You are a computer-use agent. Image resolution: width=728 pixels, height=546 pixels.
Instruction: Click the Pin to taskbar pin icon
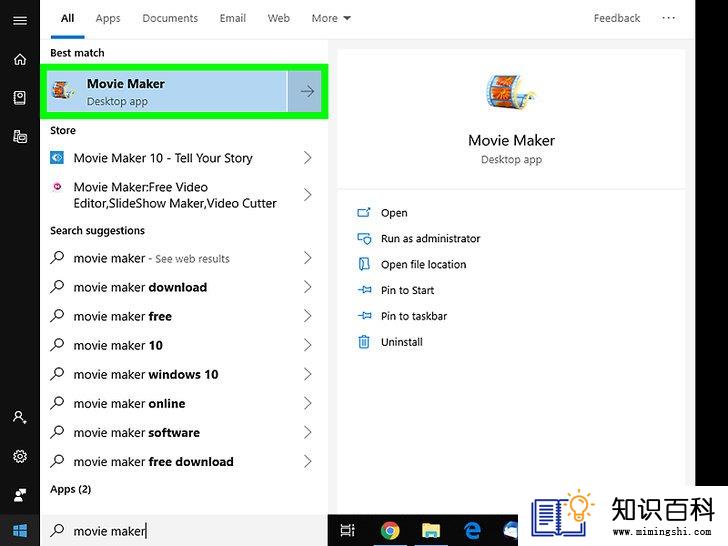point(364,316)
